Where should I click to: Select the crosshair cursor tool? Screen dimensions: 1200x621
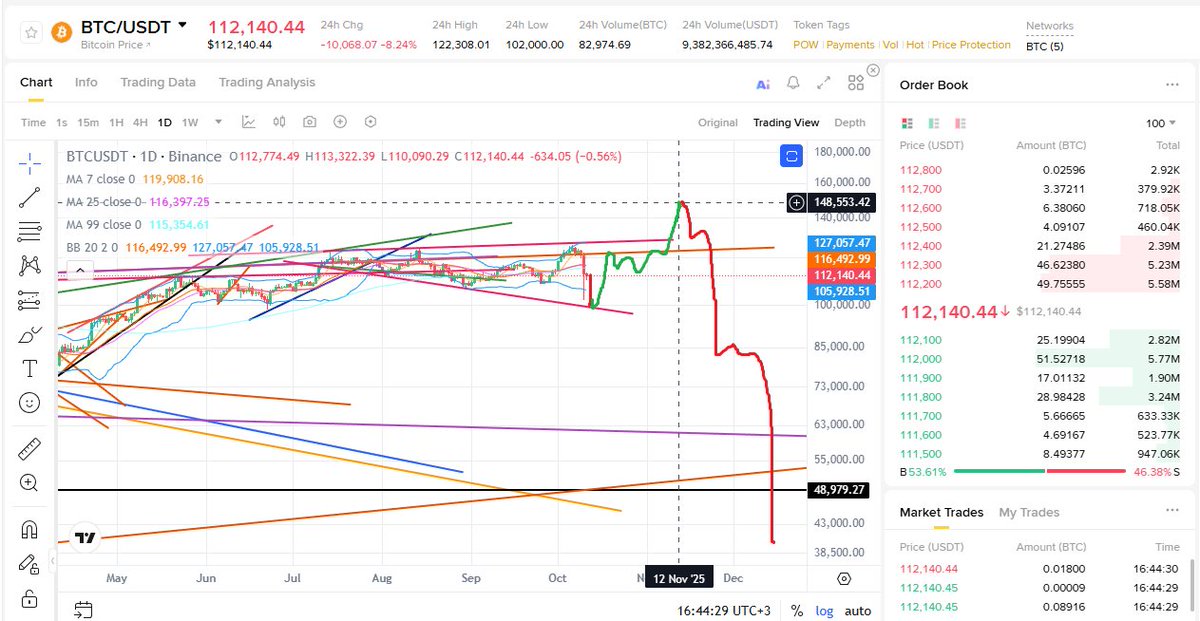(x=29, y=161)
